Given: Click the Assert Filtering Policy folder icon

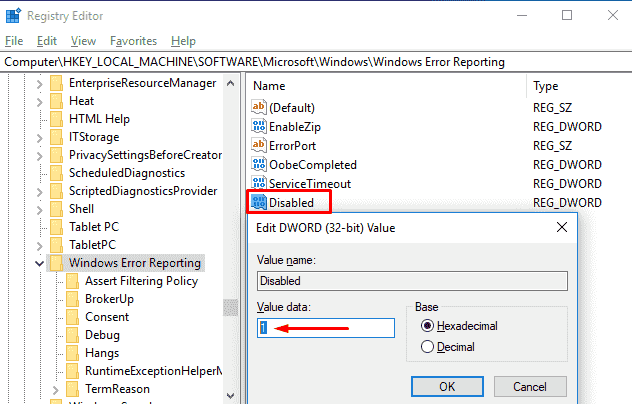Looking at the screenshot, I should point(73,281).
